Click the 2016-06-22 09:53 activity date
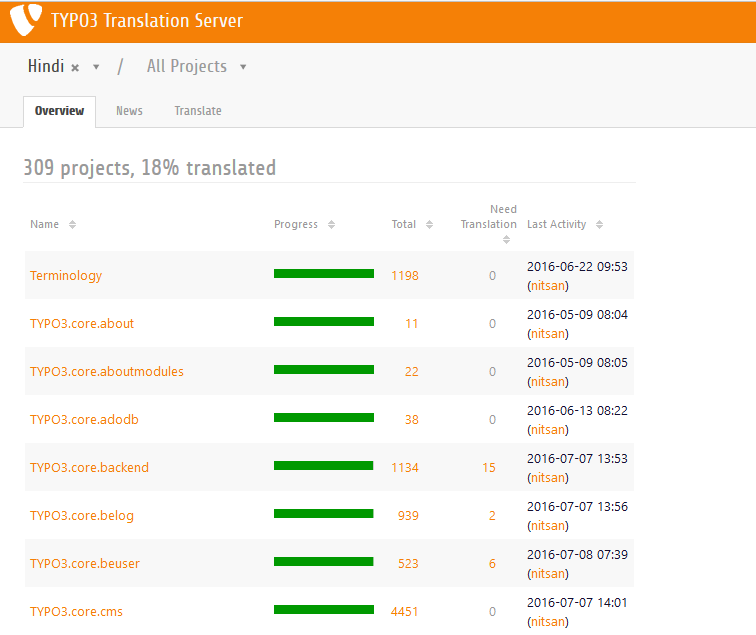This screenshot has height=635, width=756. pos(577,267)
